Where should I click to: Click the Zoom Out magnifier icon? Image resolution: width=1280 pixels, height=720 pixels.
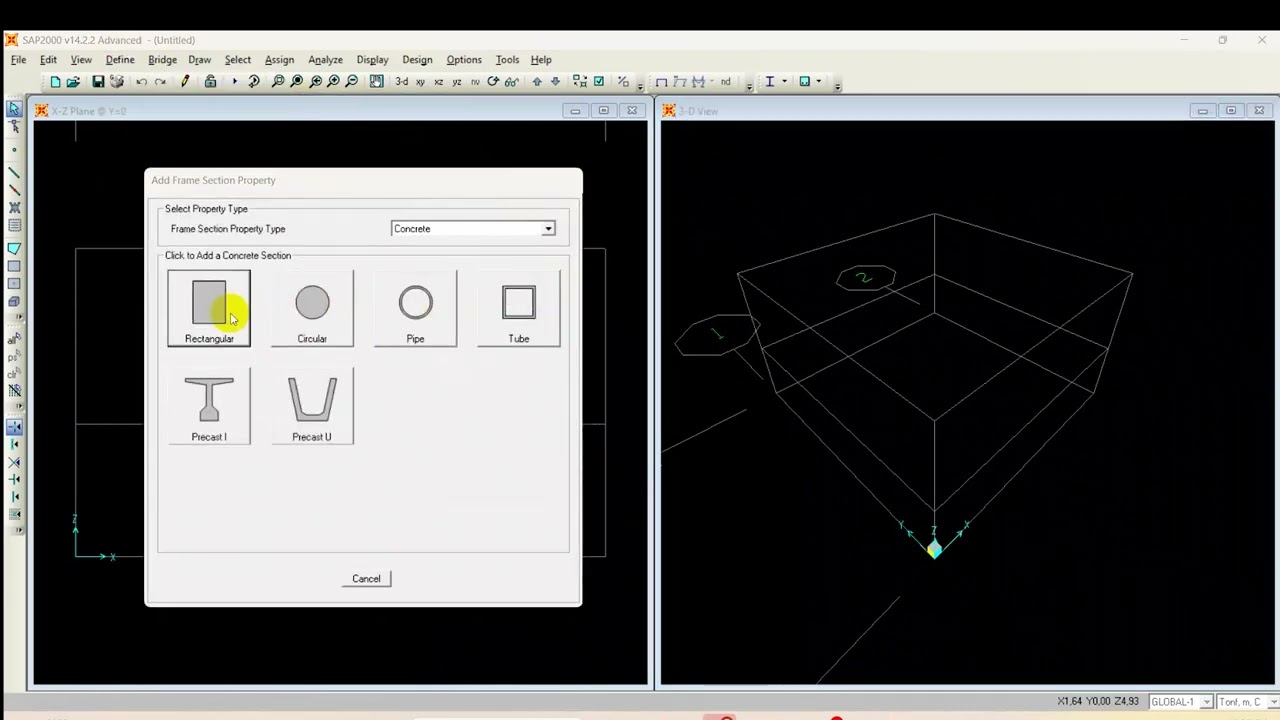point(352,81)
